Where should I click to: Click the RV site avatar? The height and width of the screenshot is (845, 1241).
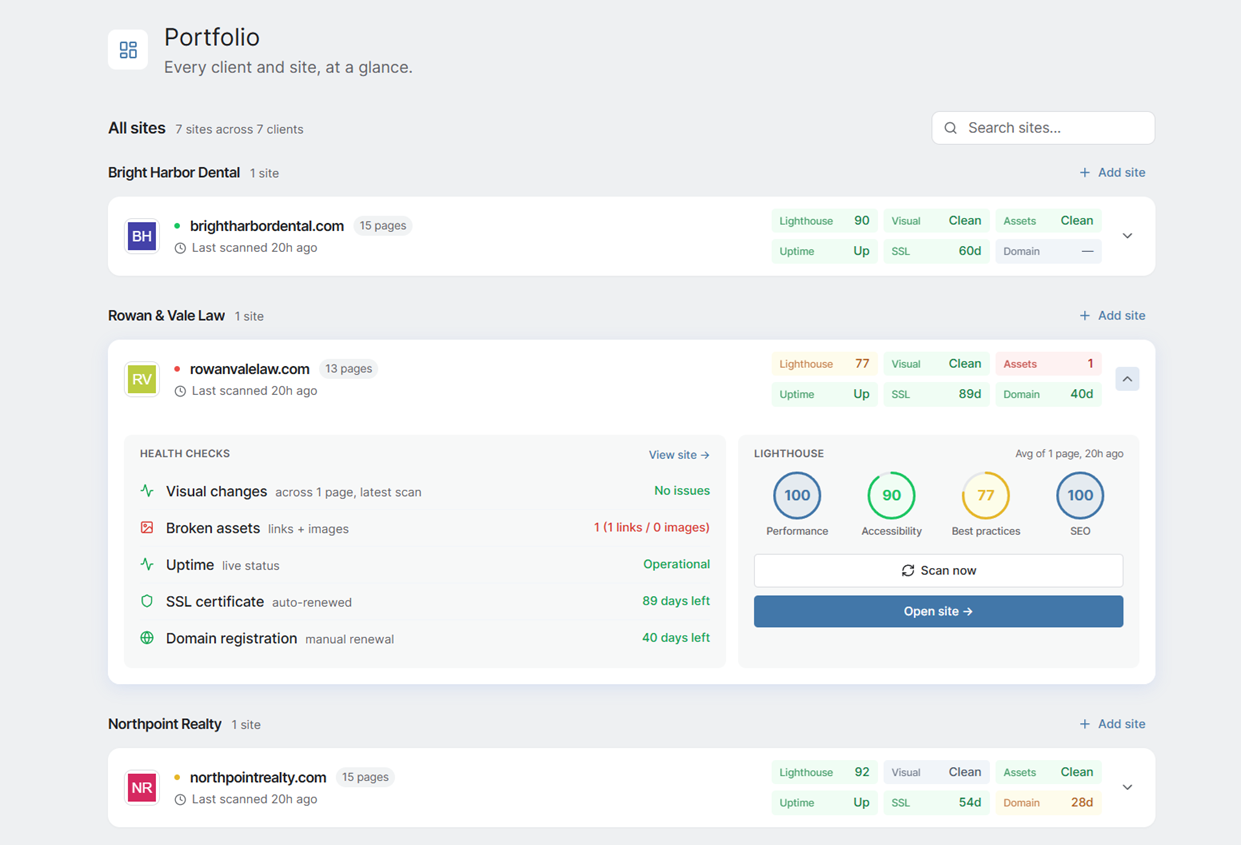[142, 379]
